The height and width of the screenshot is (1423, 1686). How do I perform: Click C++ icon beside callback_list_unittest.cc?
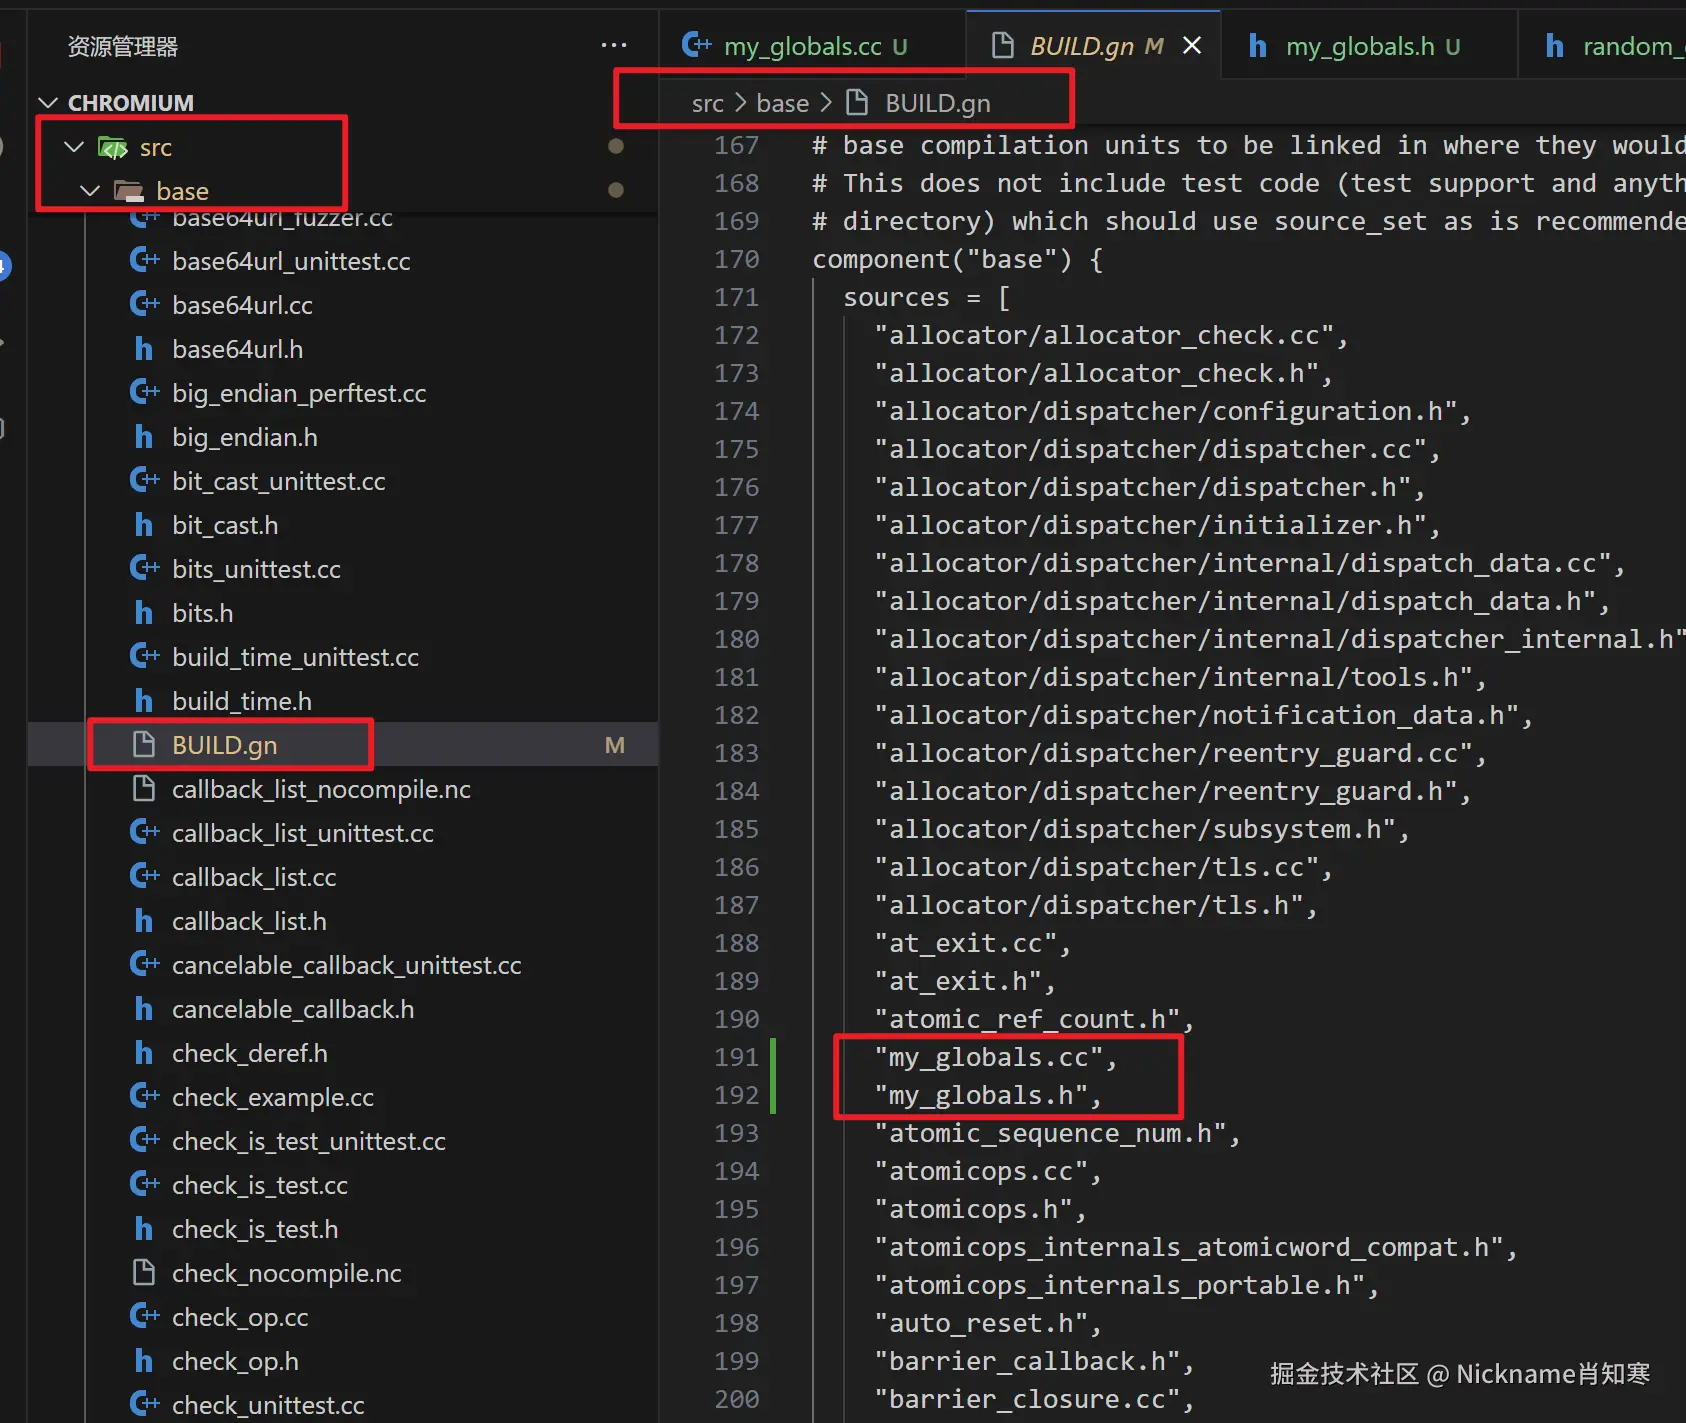click(x=144, y=833)
